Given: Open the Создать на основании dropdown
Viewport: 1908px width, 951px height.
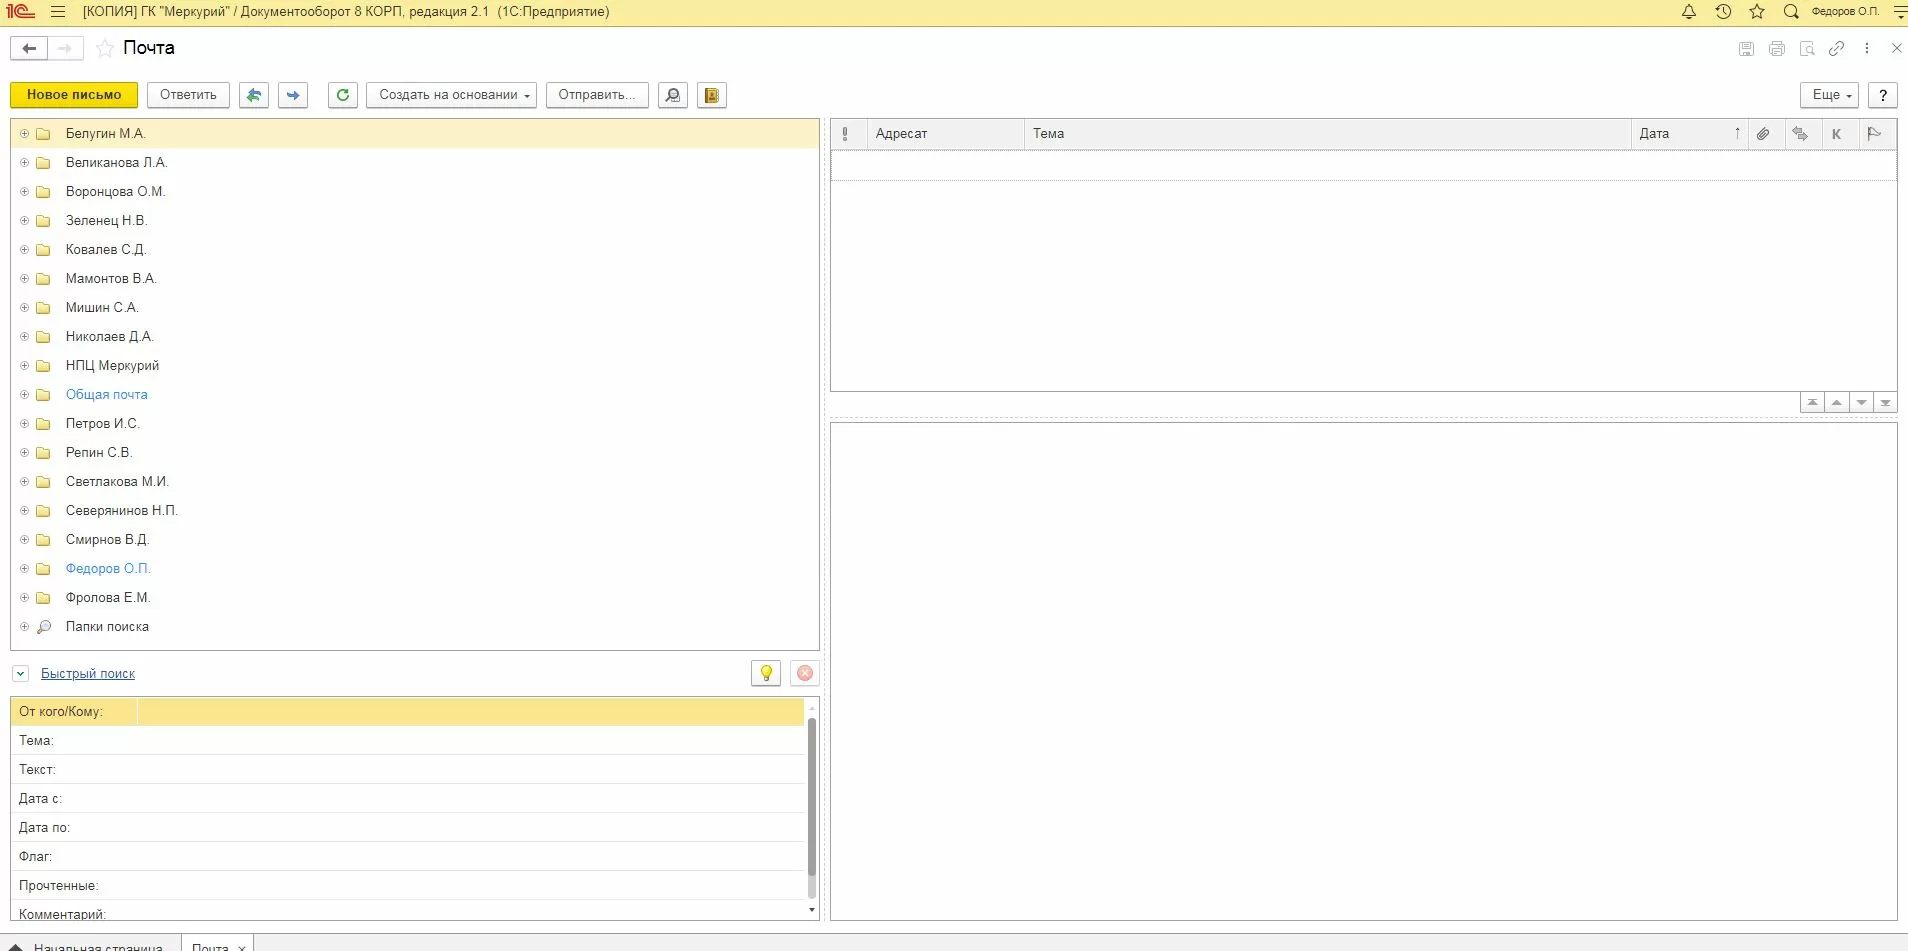Looking at the screenshot, I should (x=452, y=95).
